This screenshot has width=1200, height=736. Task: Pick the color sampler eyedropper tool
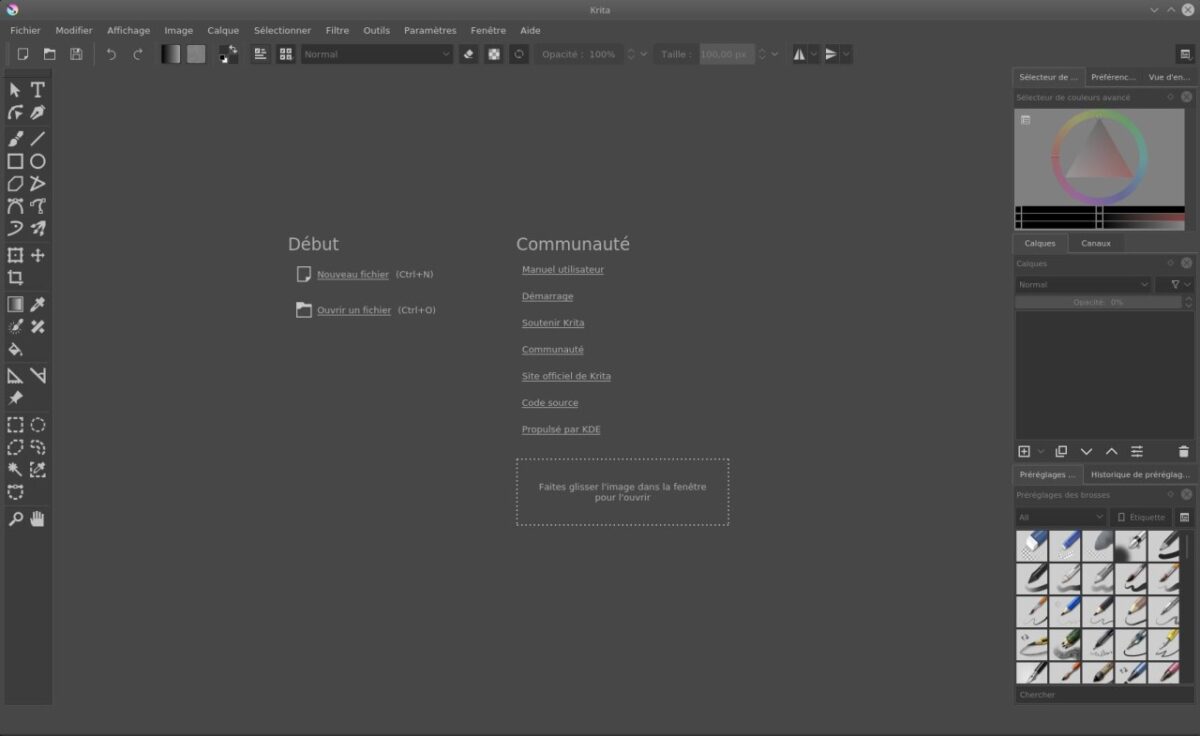38,304
